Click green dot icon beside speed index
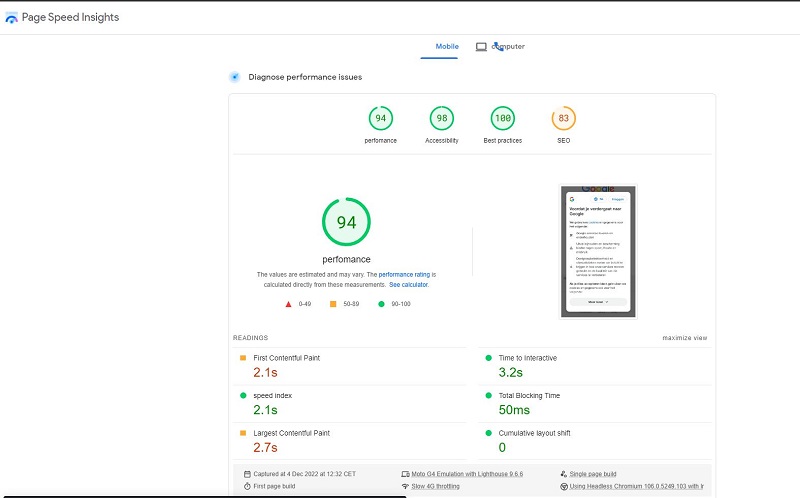800x498 pixels. pyautogui.click(x=243, y=395)
